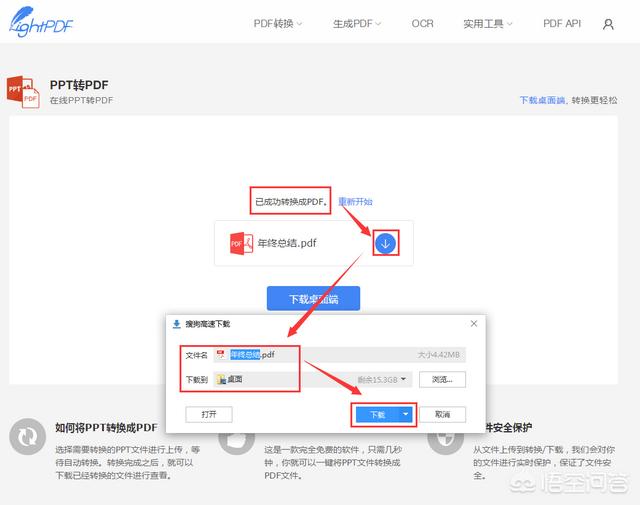Click the 重新开始 link
The image size is (640, 505).
click(355, 201)
